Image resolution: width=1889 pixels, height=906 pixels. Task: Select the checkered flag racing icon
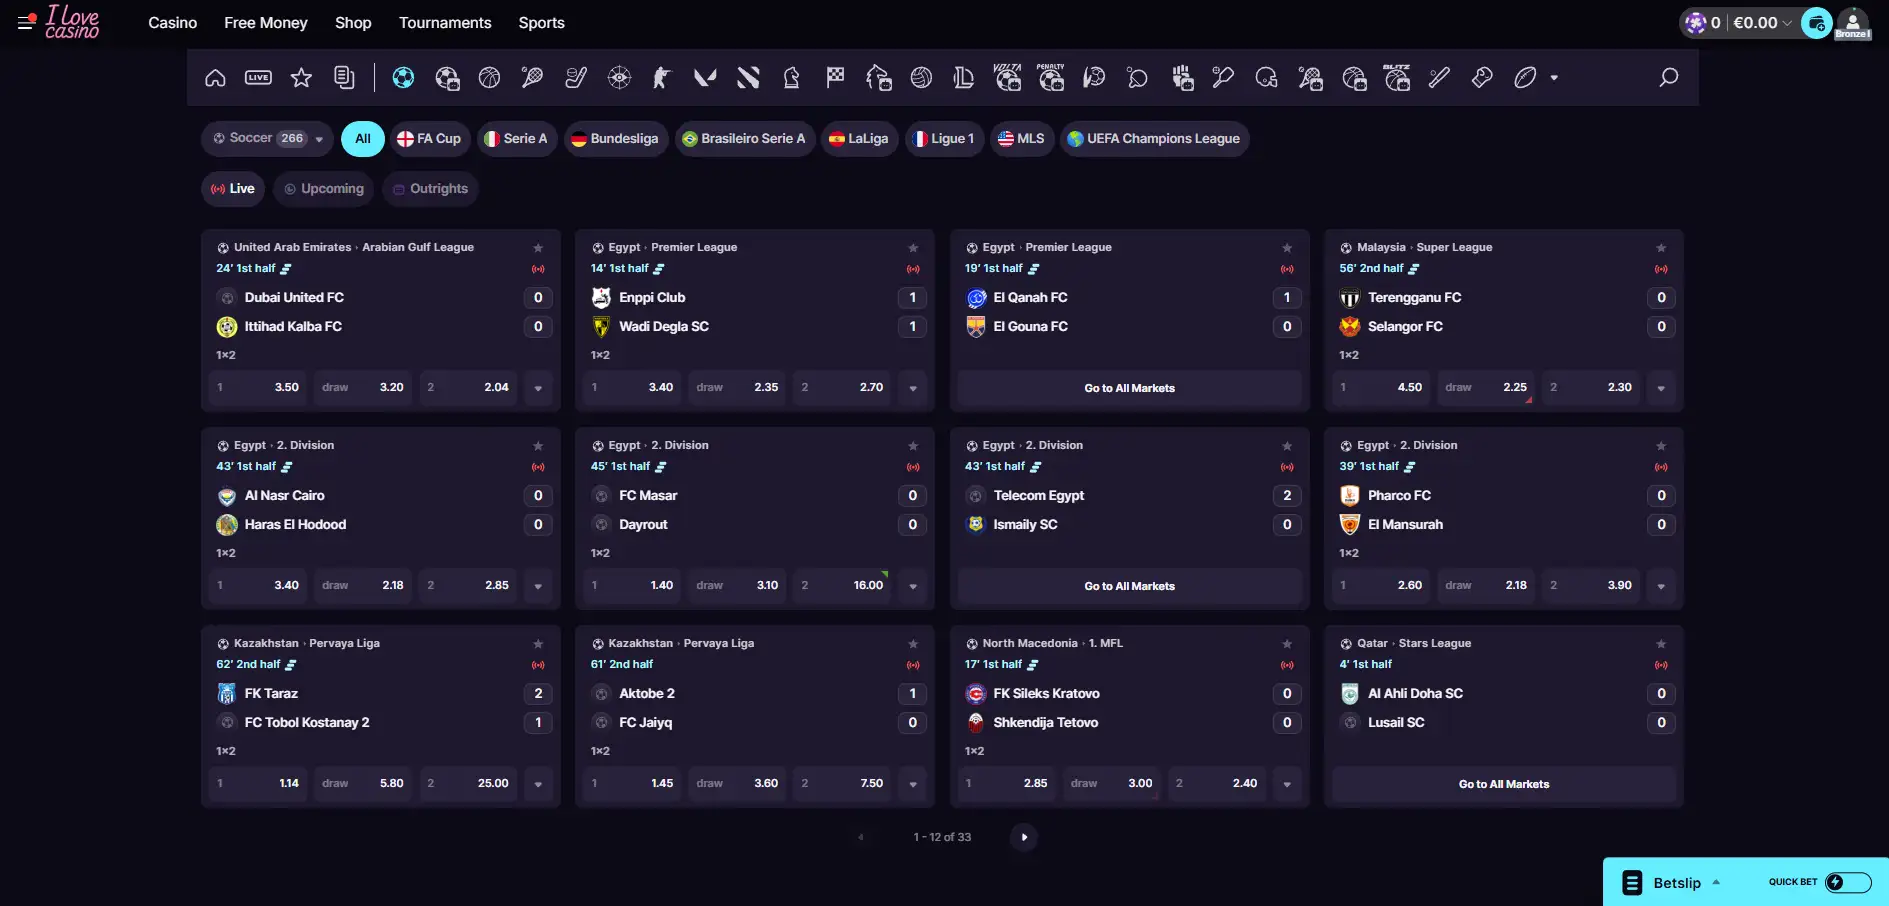click(x=835, y=78)
